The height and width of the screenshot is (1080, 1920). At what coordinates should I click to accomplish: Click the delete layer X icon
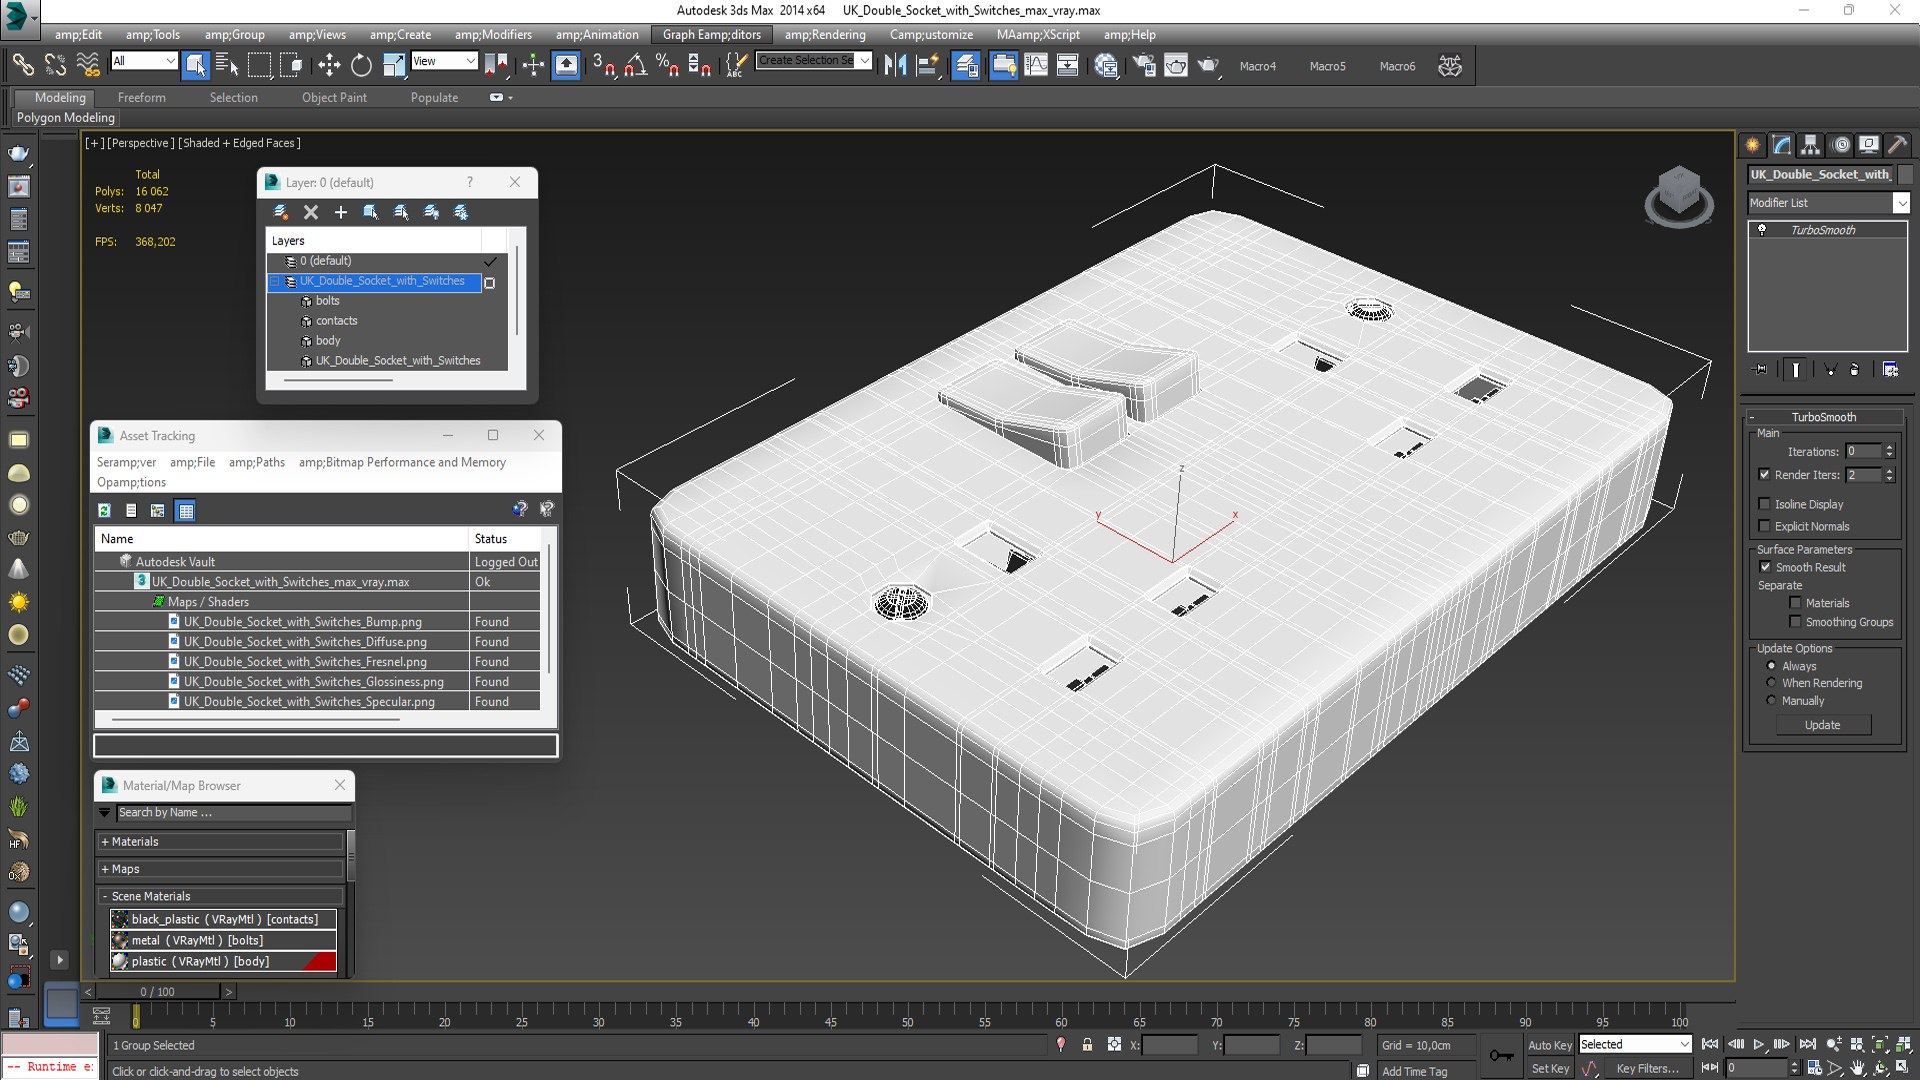(311, 212)
